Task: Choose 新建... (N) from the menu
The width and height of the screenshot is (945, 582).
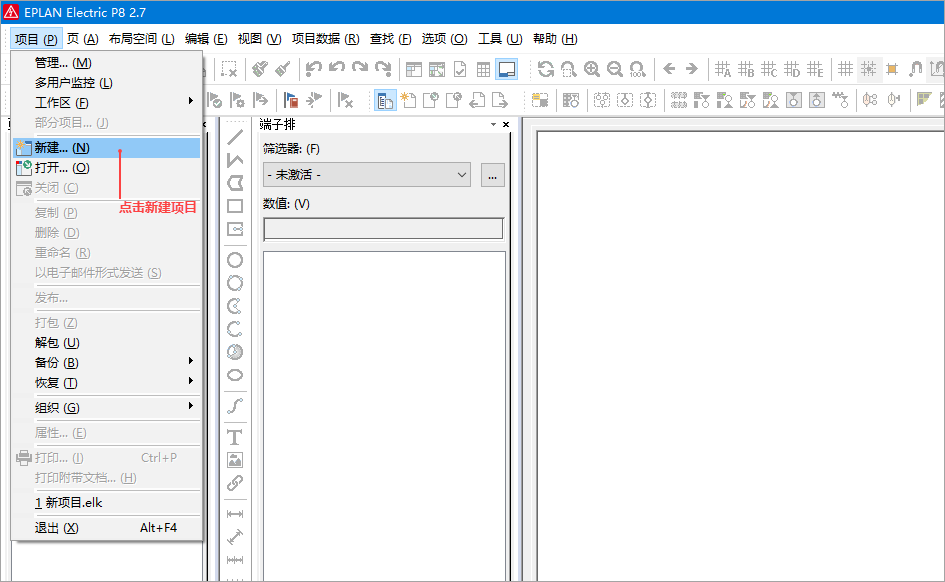Action: click(x=107, y=148)
